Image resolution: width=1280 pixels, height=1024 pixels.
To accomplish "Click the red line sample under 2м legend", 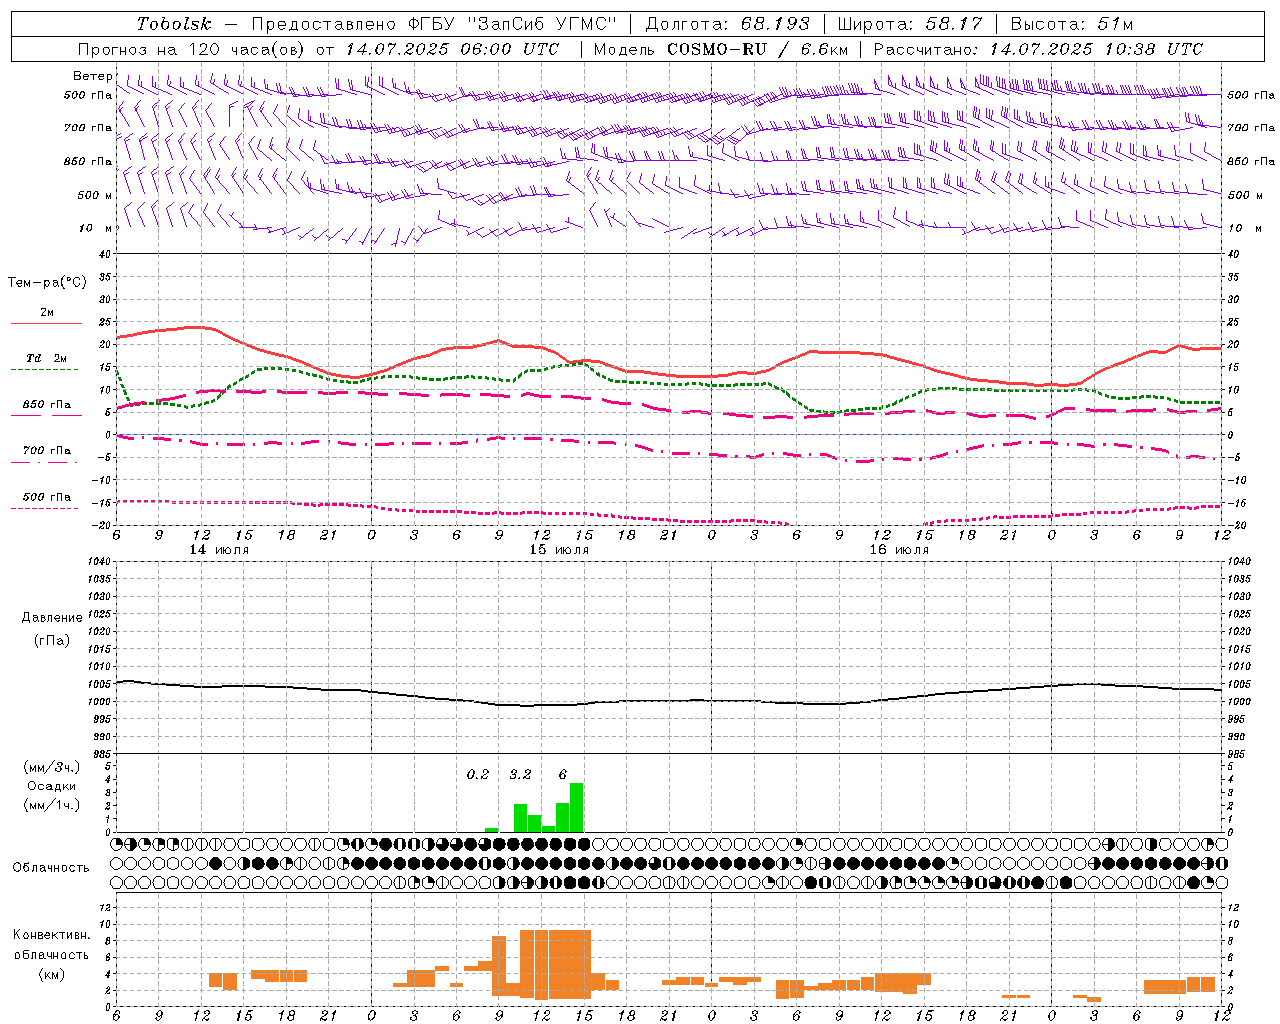I will 46,324.
